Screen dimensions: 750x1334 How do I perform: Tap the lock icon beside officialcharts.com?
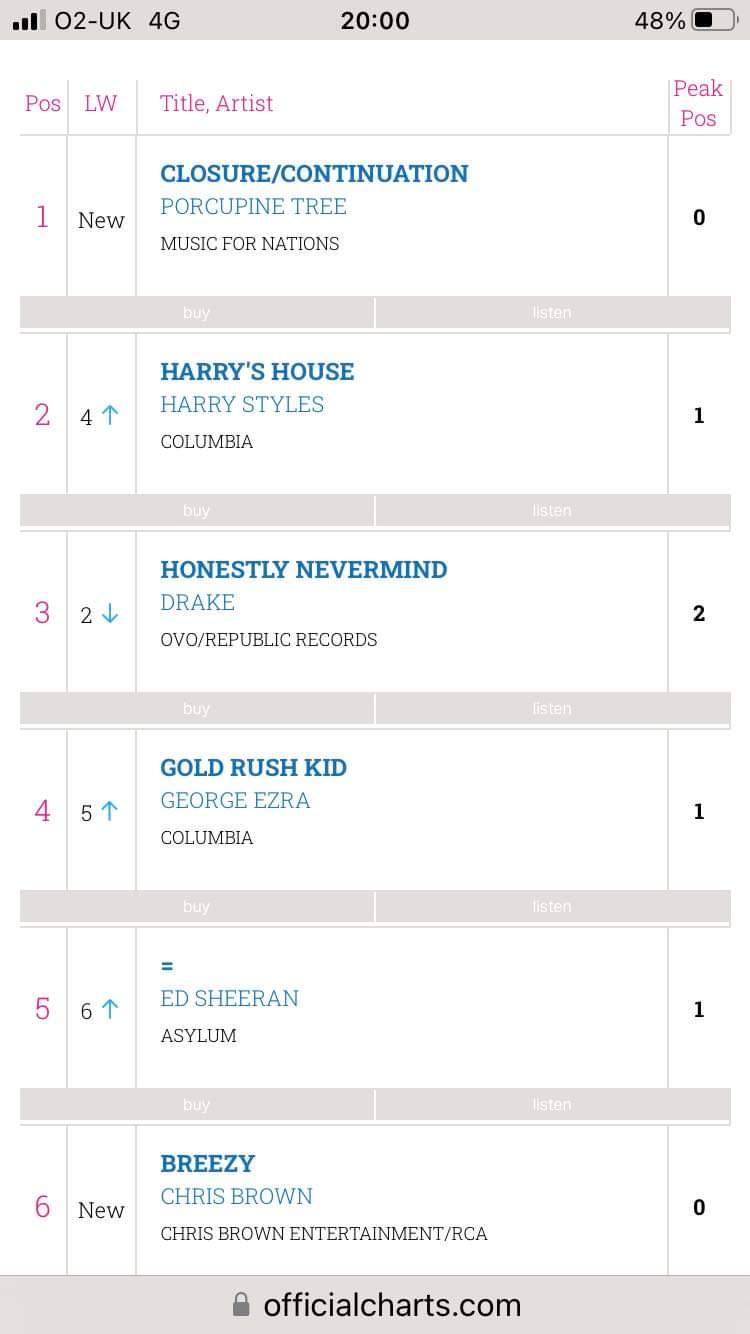click(241, 1305)
